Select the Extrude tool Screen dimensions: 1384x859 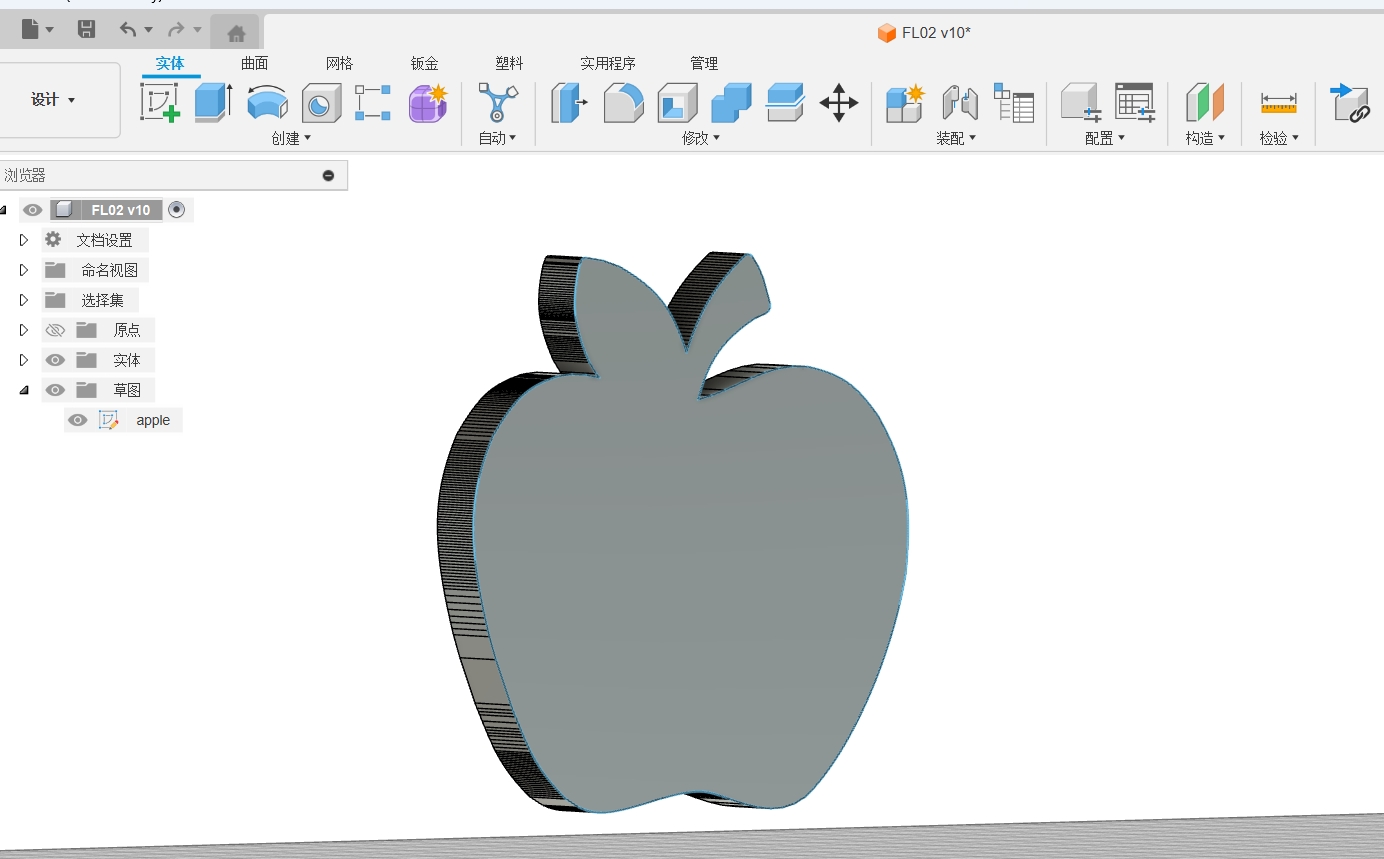coord(213,102)
